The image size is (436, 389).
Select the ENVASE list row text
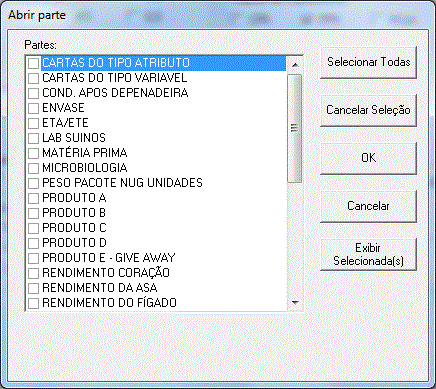(63, 108)
